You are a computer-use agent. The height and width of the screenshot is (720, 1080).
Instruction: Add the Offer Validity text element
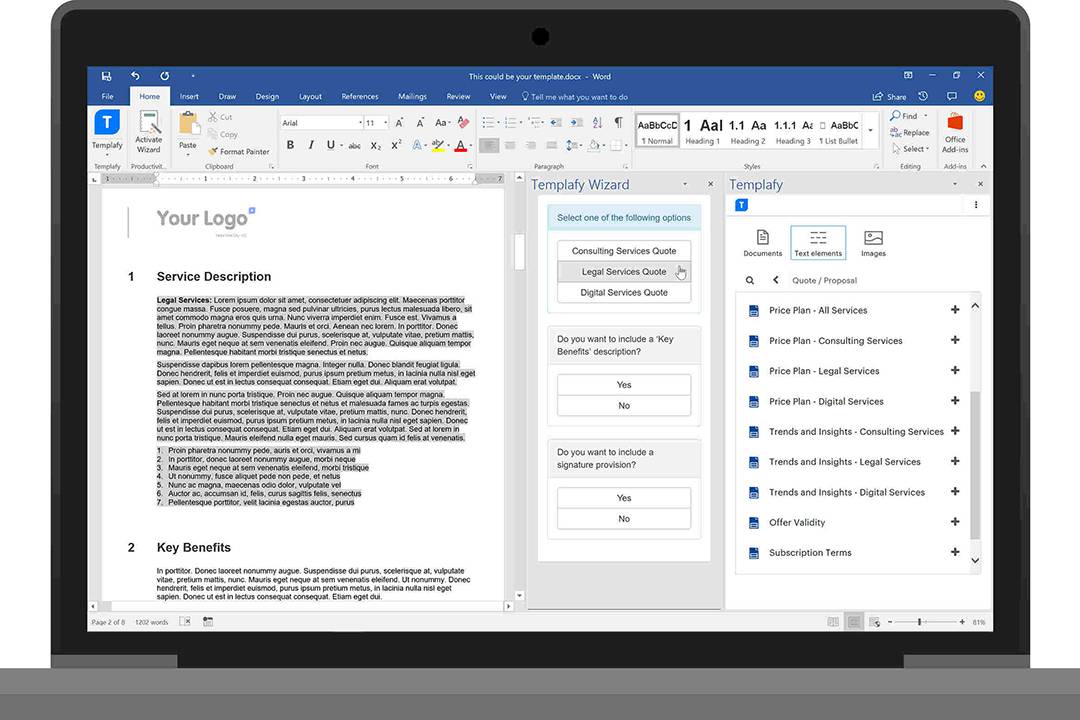tap(954, 522)
